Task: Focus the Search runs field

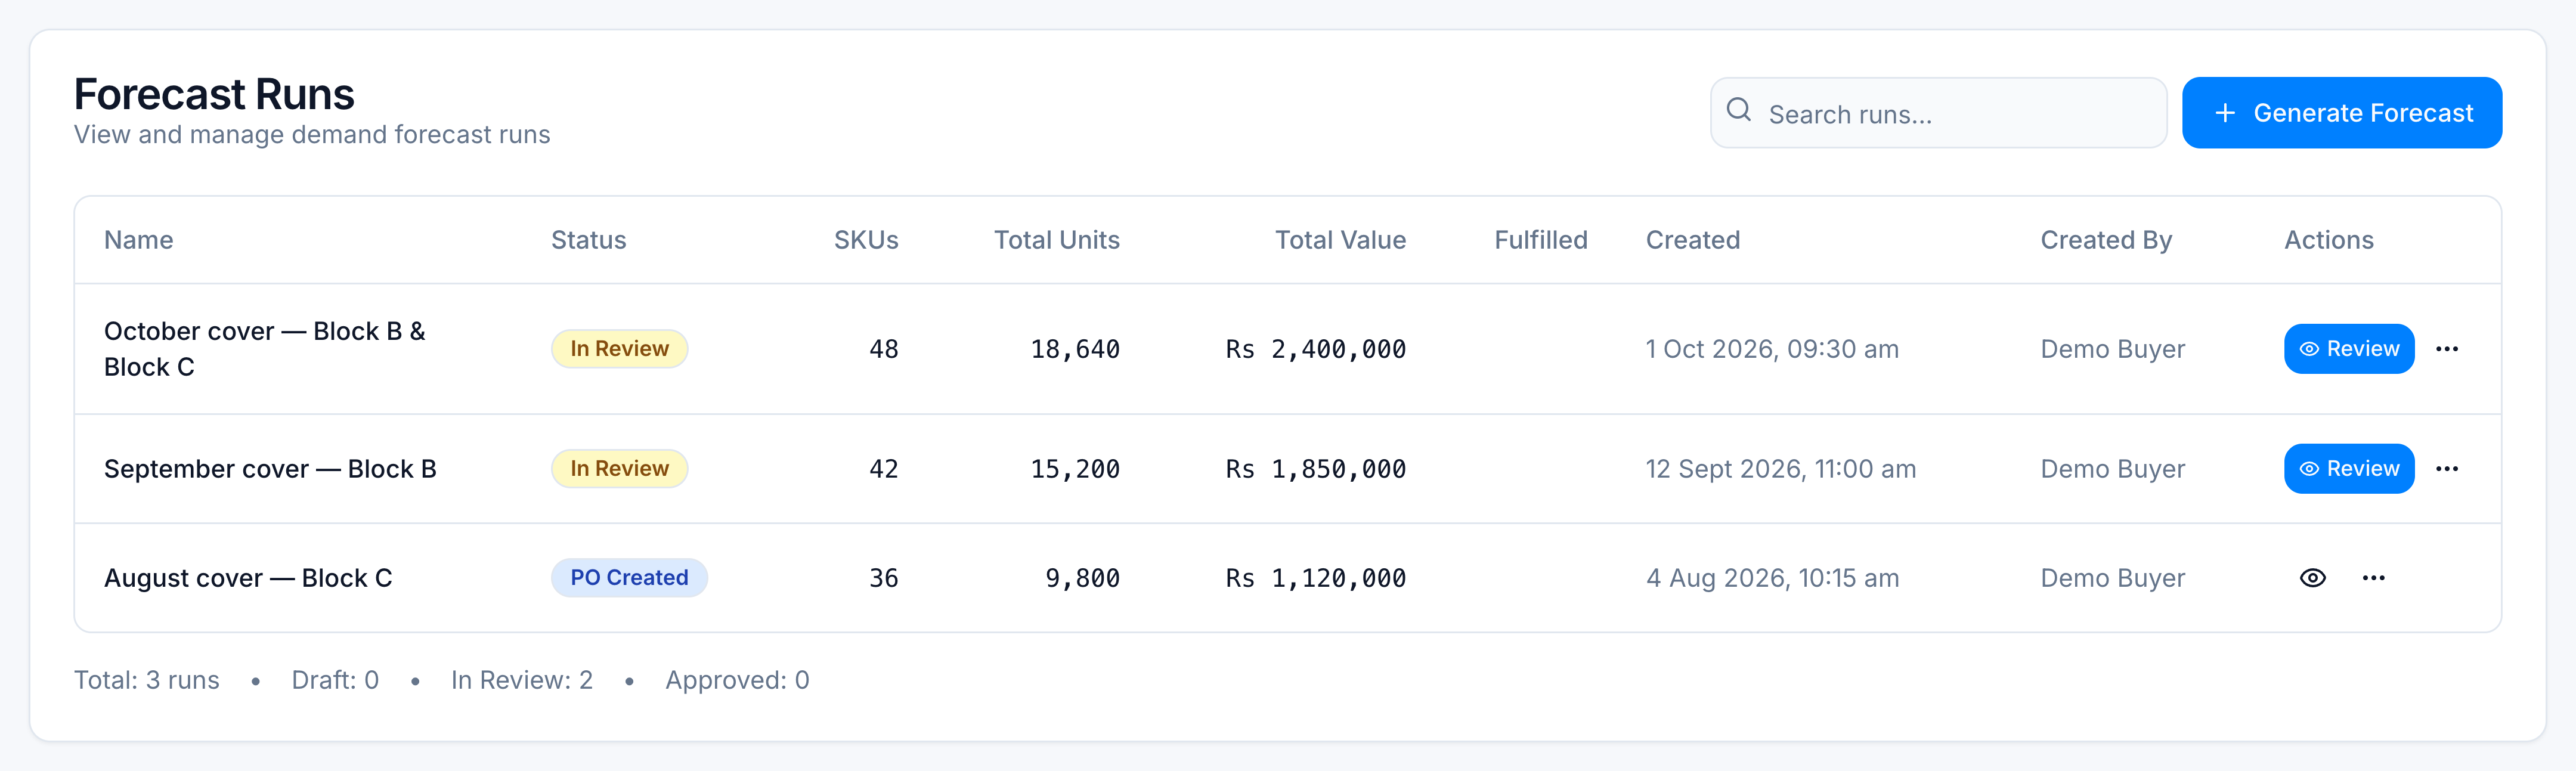Action: [1938, 113]
